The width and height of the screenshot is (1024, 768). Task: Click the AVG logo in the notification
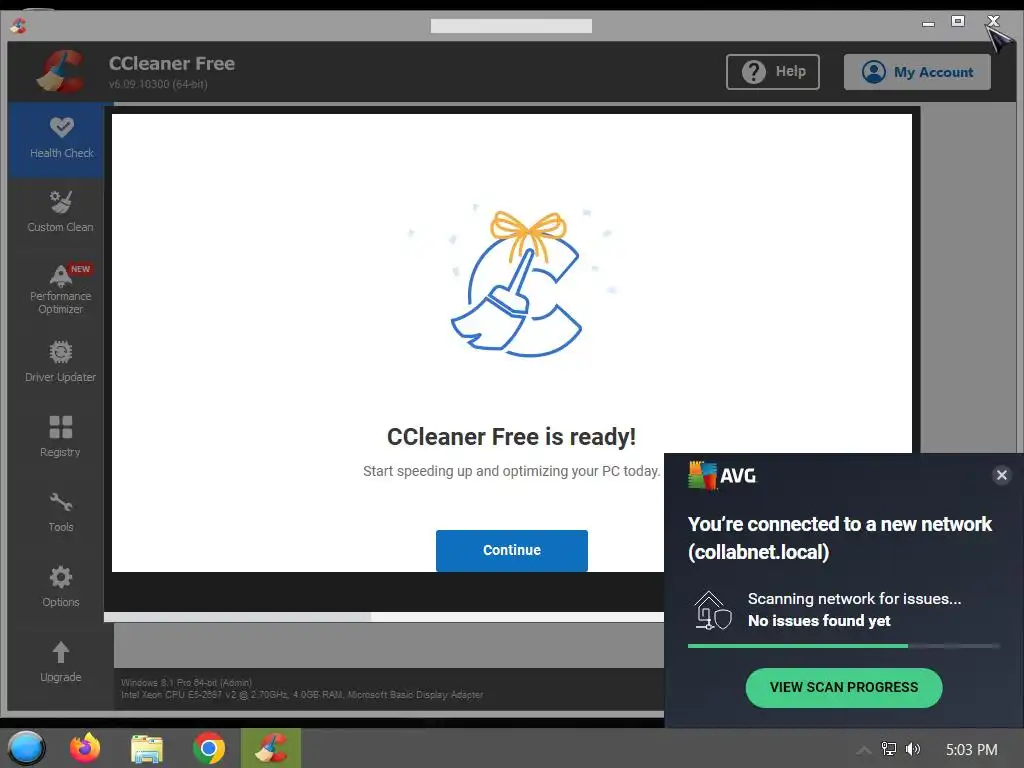[722, 475]
